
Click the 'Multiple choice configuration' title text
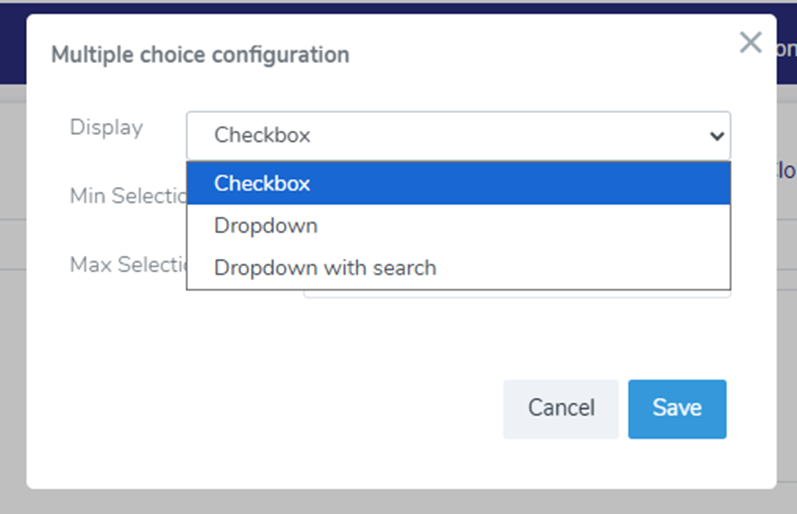(200, 55)
